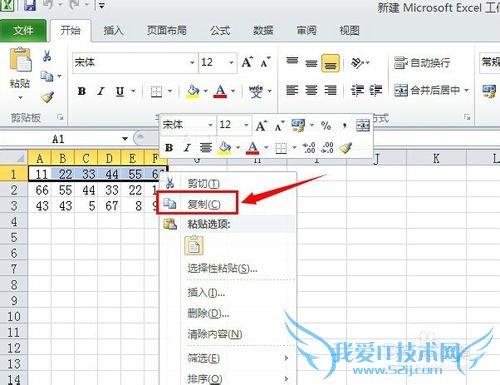Viewport: 500px width, 385px height.
Task: Open the ribbon 宋体 font name dropdown
Action: tap(192, 62)
